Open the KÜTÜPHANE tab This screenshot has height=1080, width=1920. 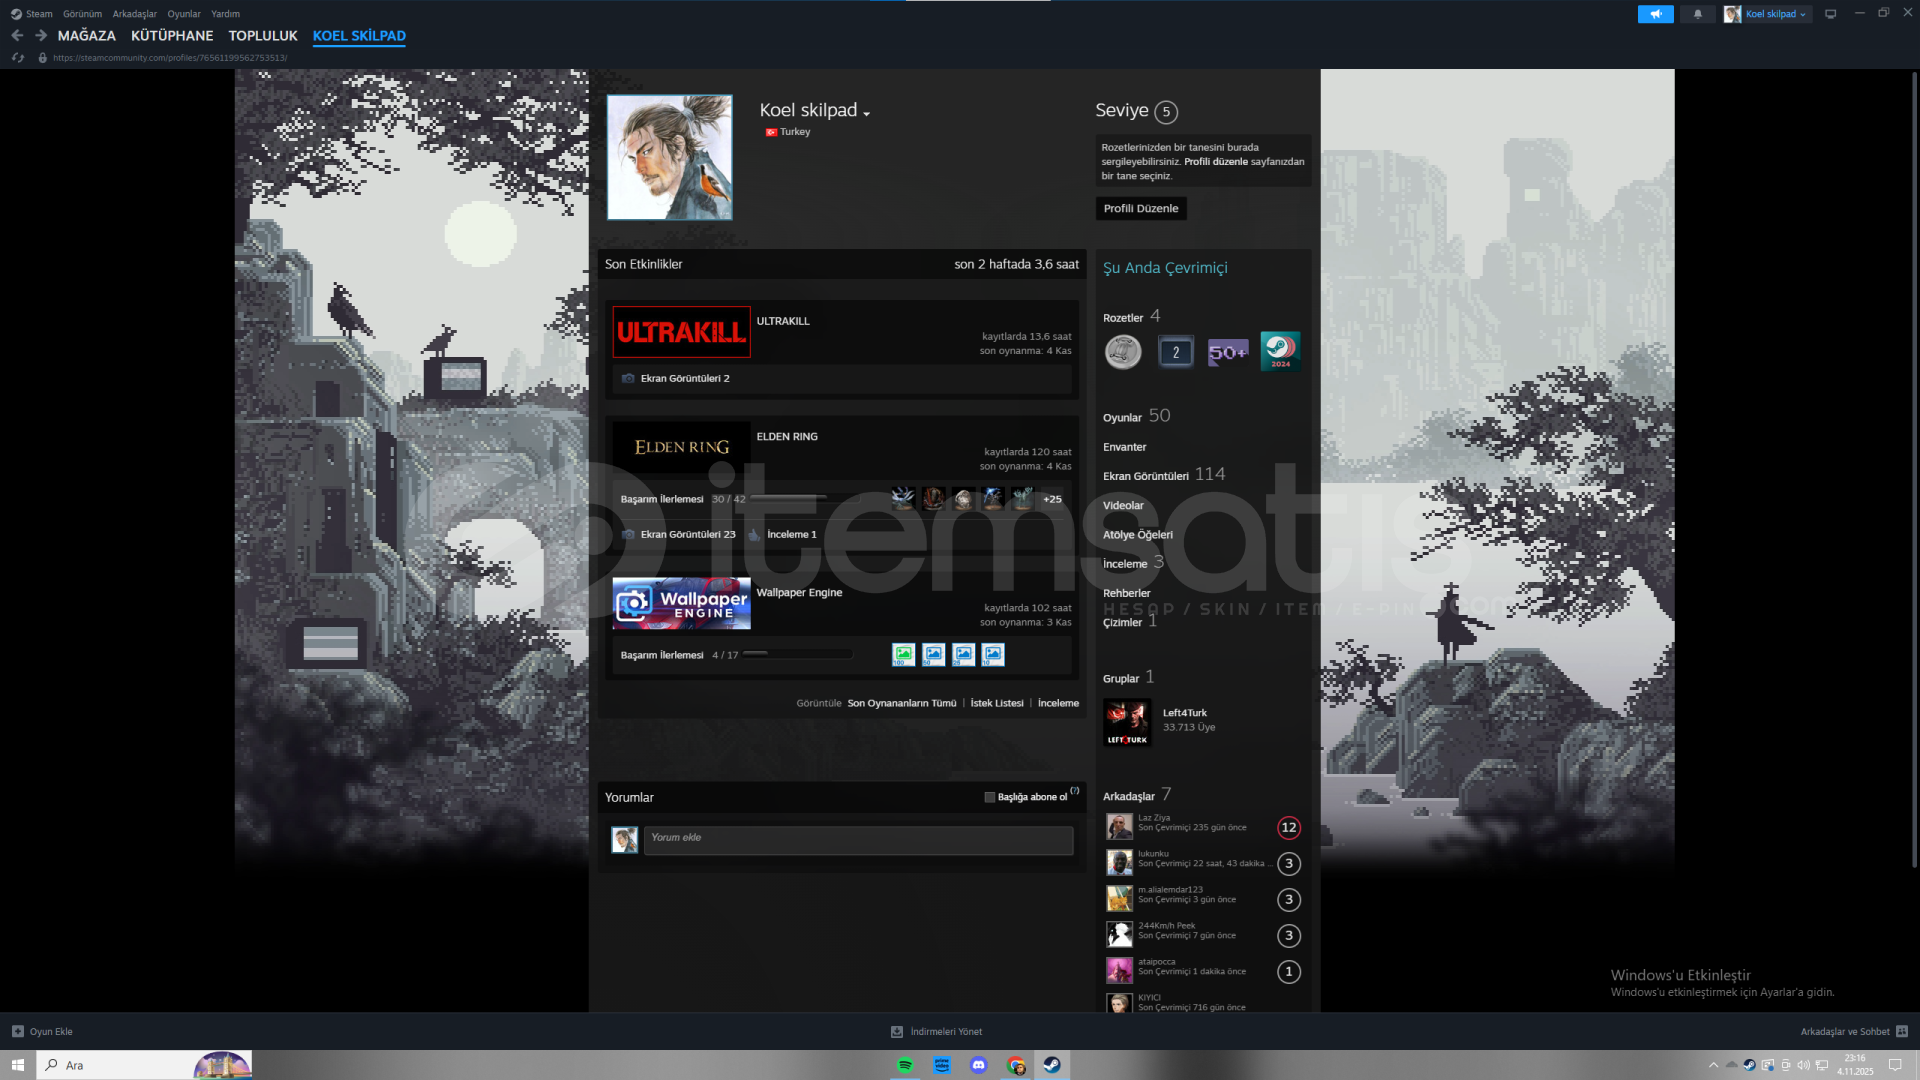point(172,36)
